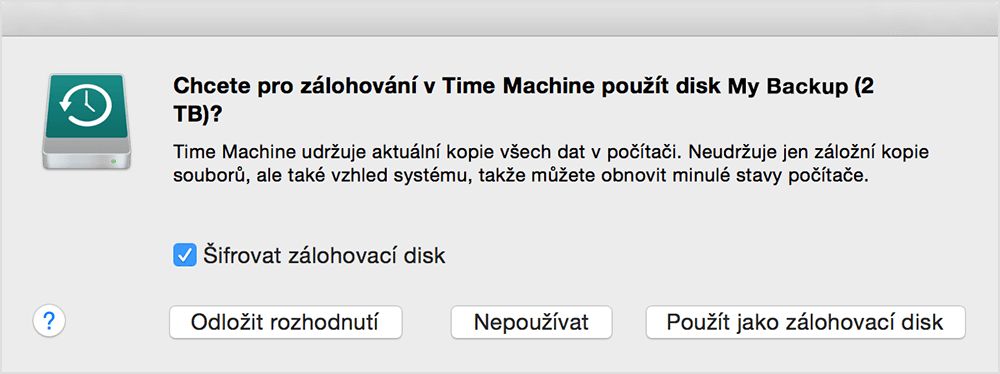Click the dialog heading about My Backup disk

click(523, 101)
